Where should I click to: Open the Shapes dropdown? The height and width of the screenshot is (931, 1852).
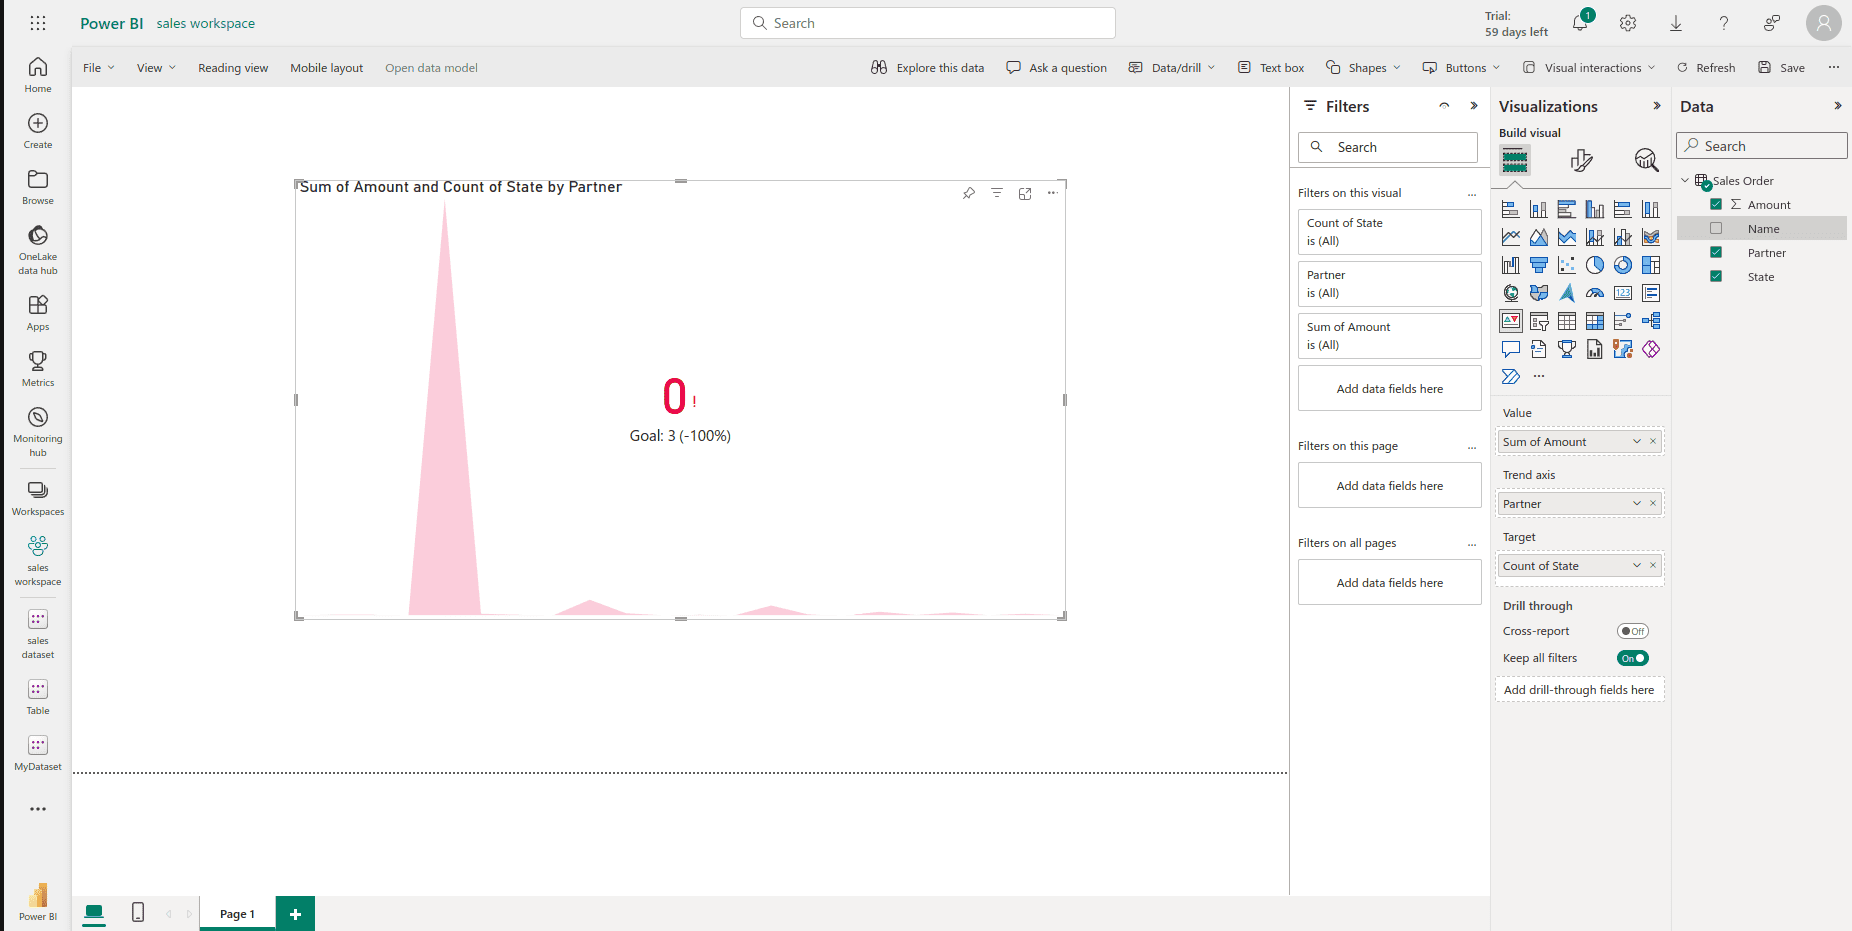(1363, 68)
